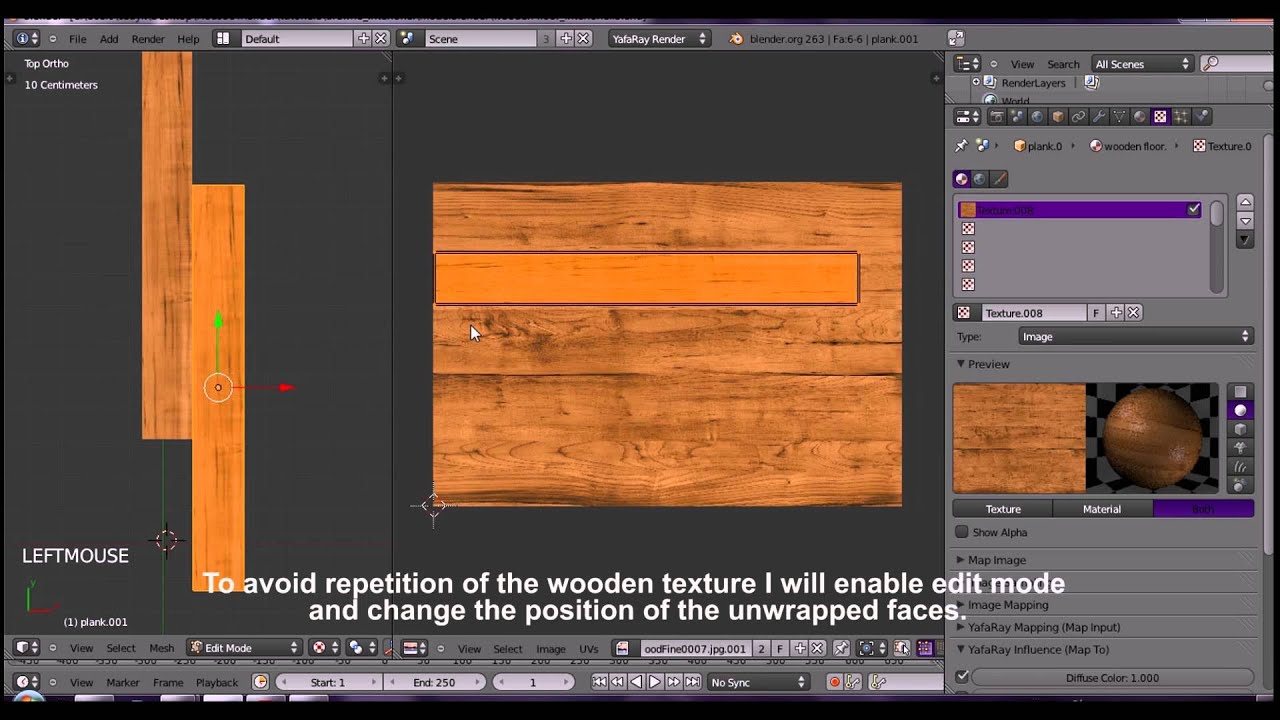The height and width of the screenshot is (720, 1280).
Task: Toggle the record auto-keyframe button in timeline
Action: [834, 682]
